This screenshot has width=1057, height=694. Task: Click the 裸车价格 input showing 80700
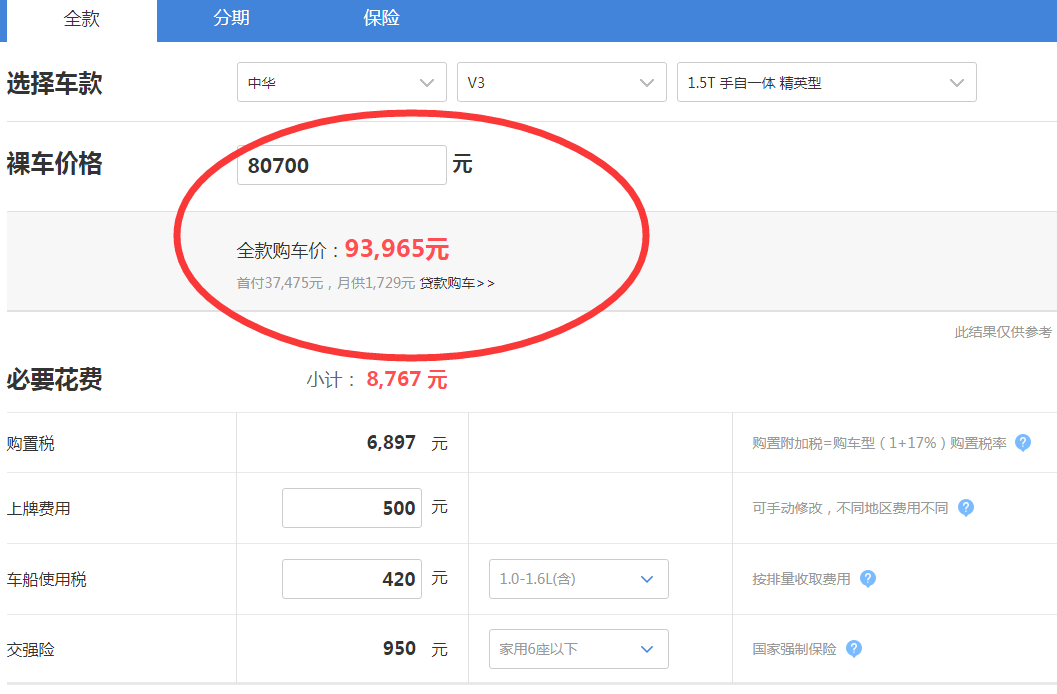[342, 165]
